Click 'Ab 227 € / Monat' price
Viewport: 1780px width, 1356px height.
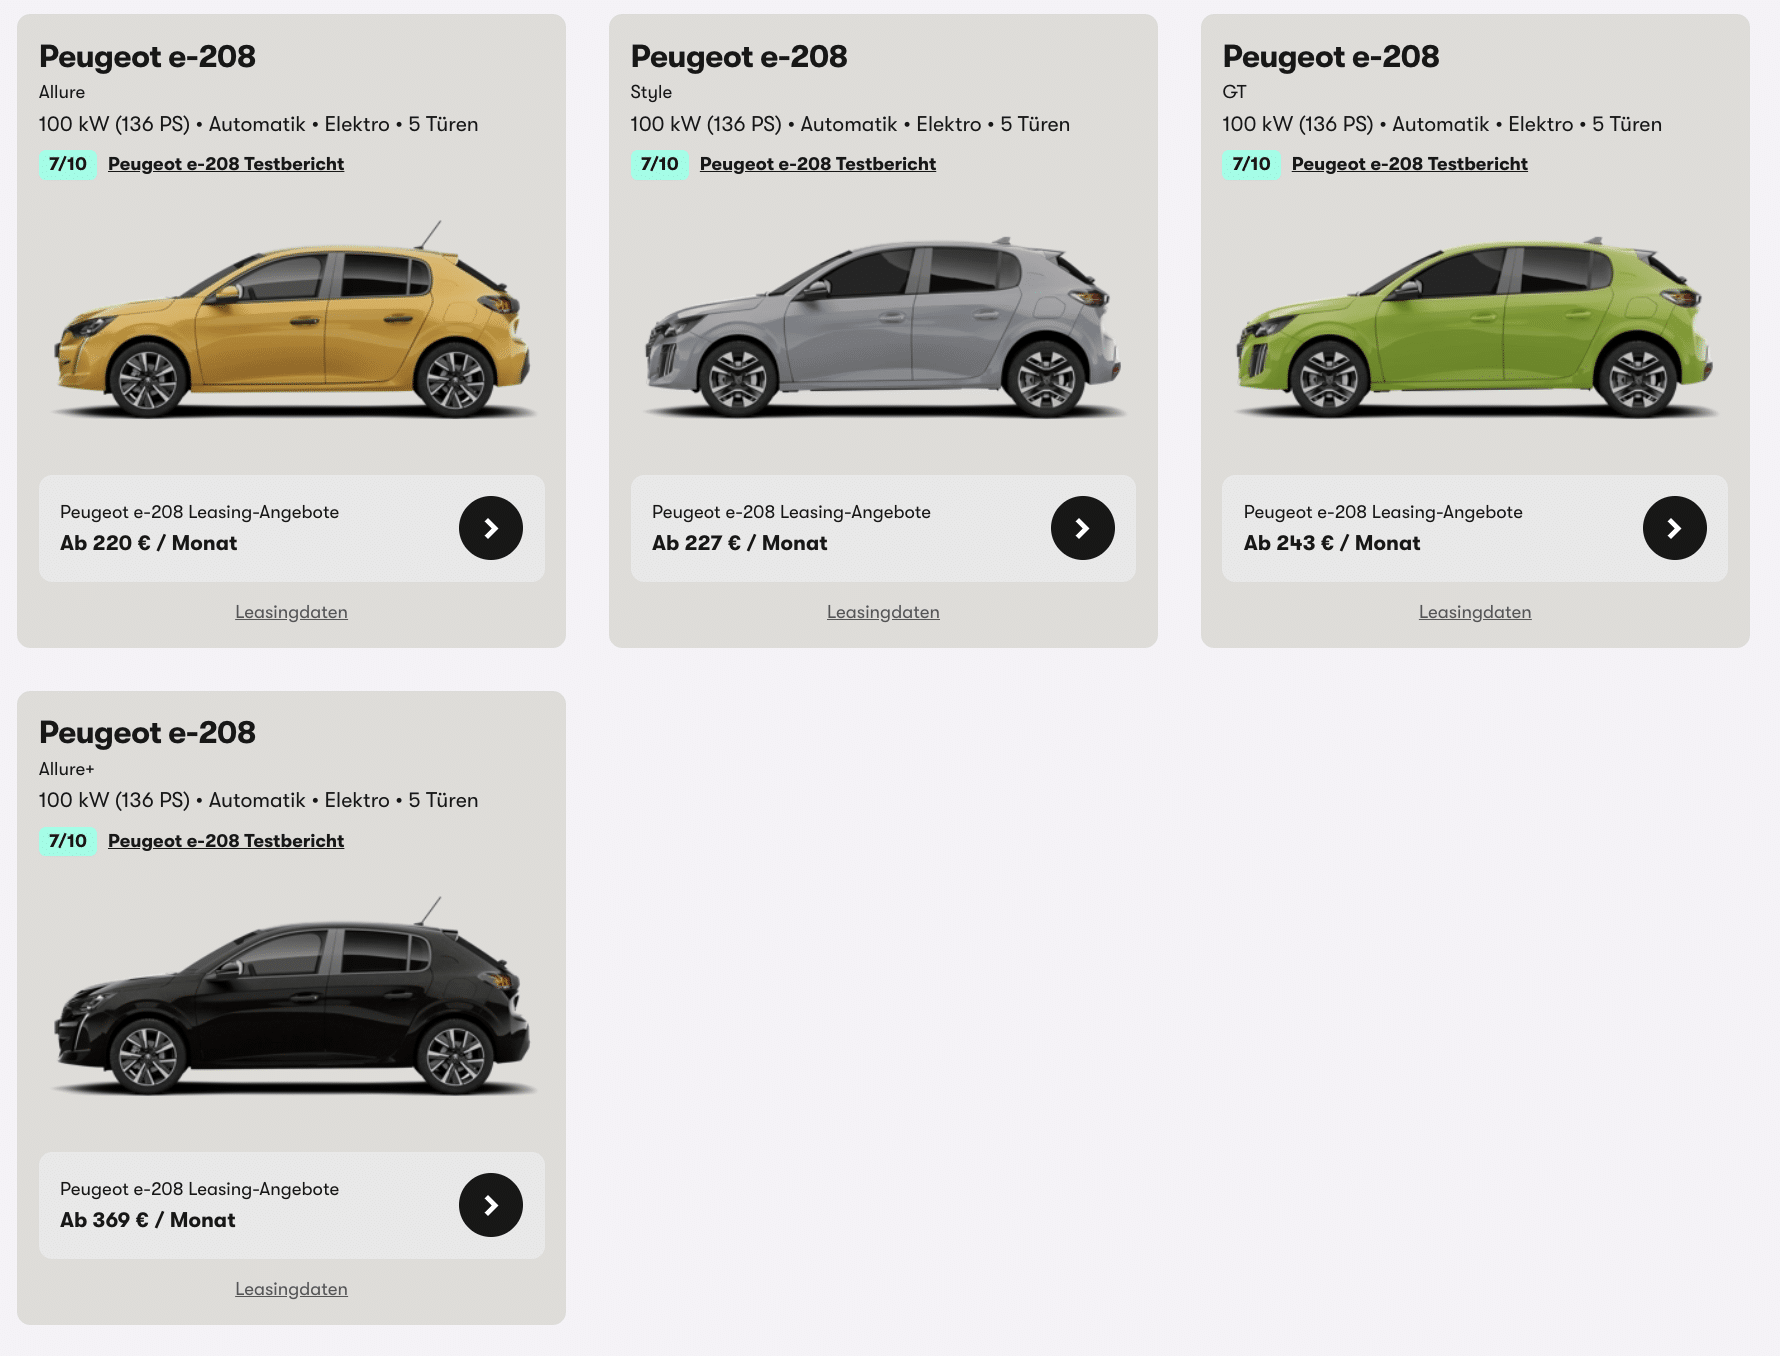click(740, 543)
